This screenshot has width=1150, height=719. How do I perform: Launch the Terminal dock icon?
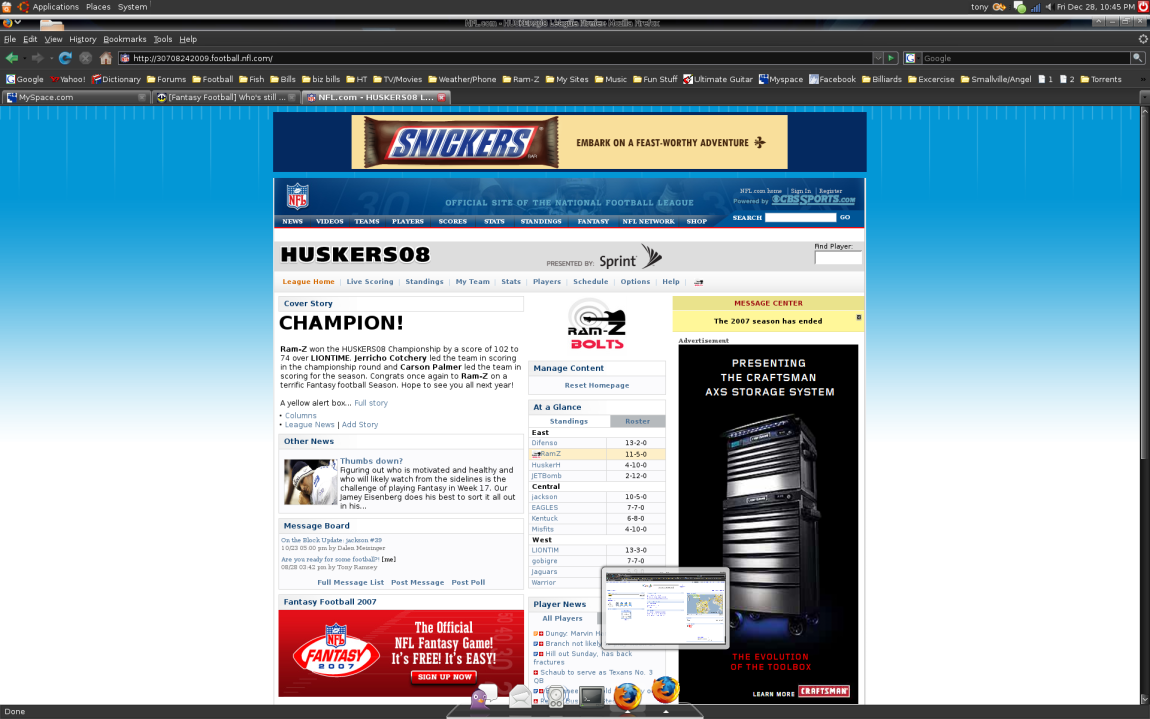pos(591,695)
